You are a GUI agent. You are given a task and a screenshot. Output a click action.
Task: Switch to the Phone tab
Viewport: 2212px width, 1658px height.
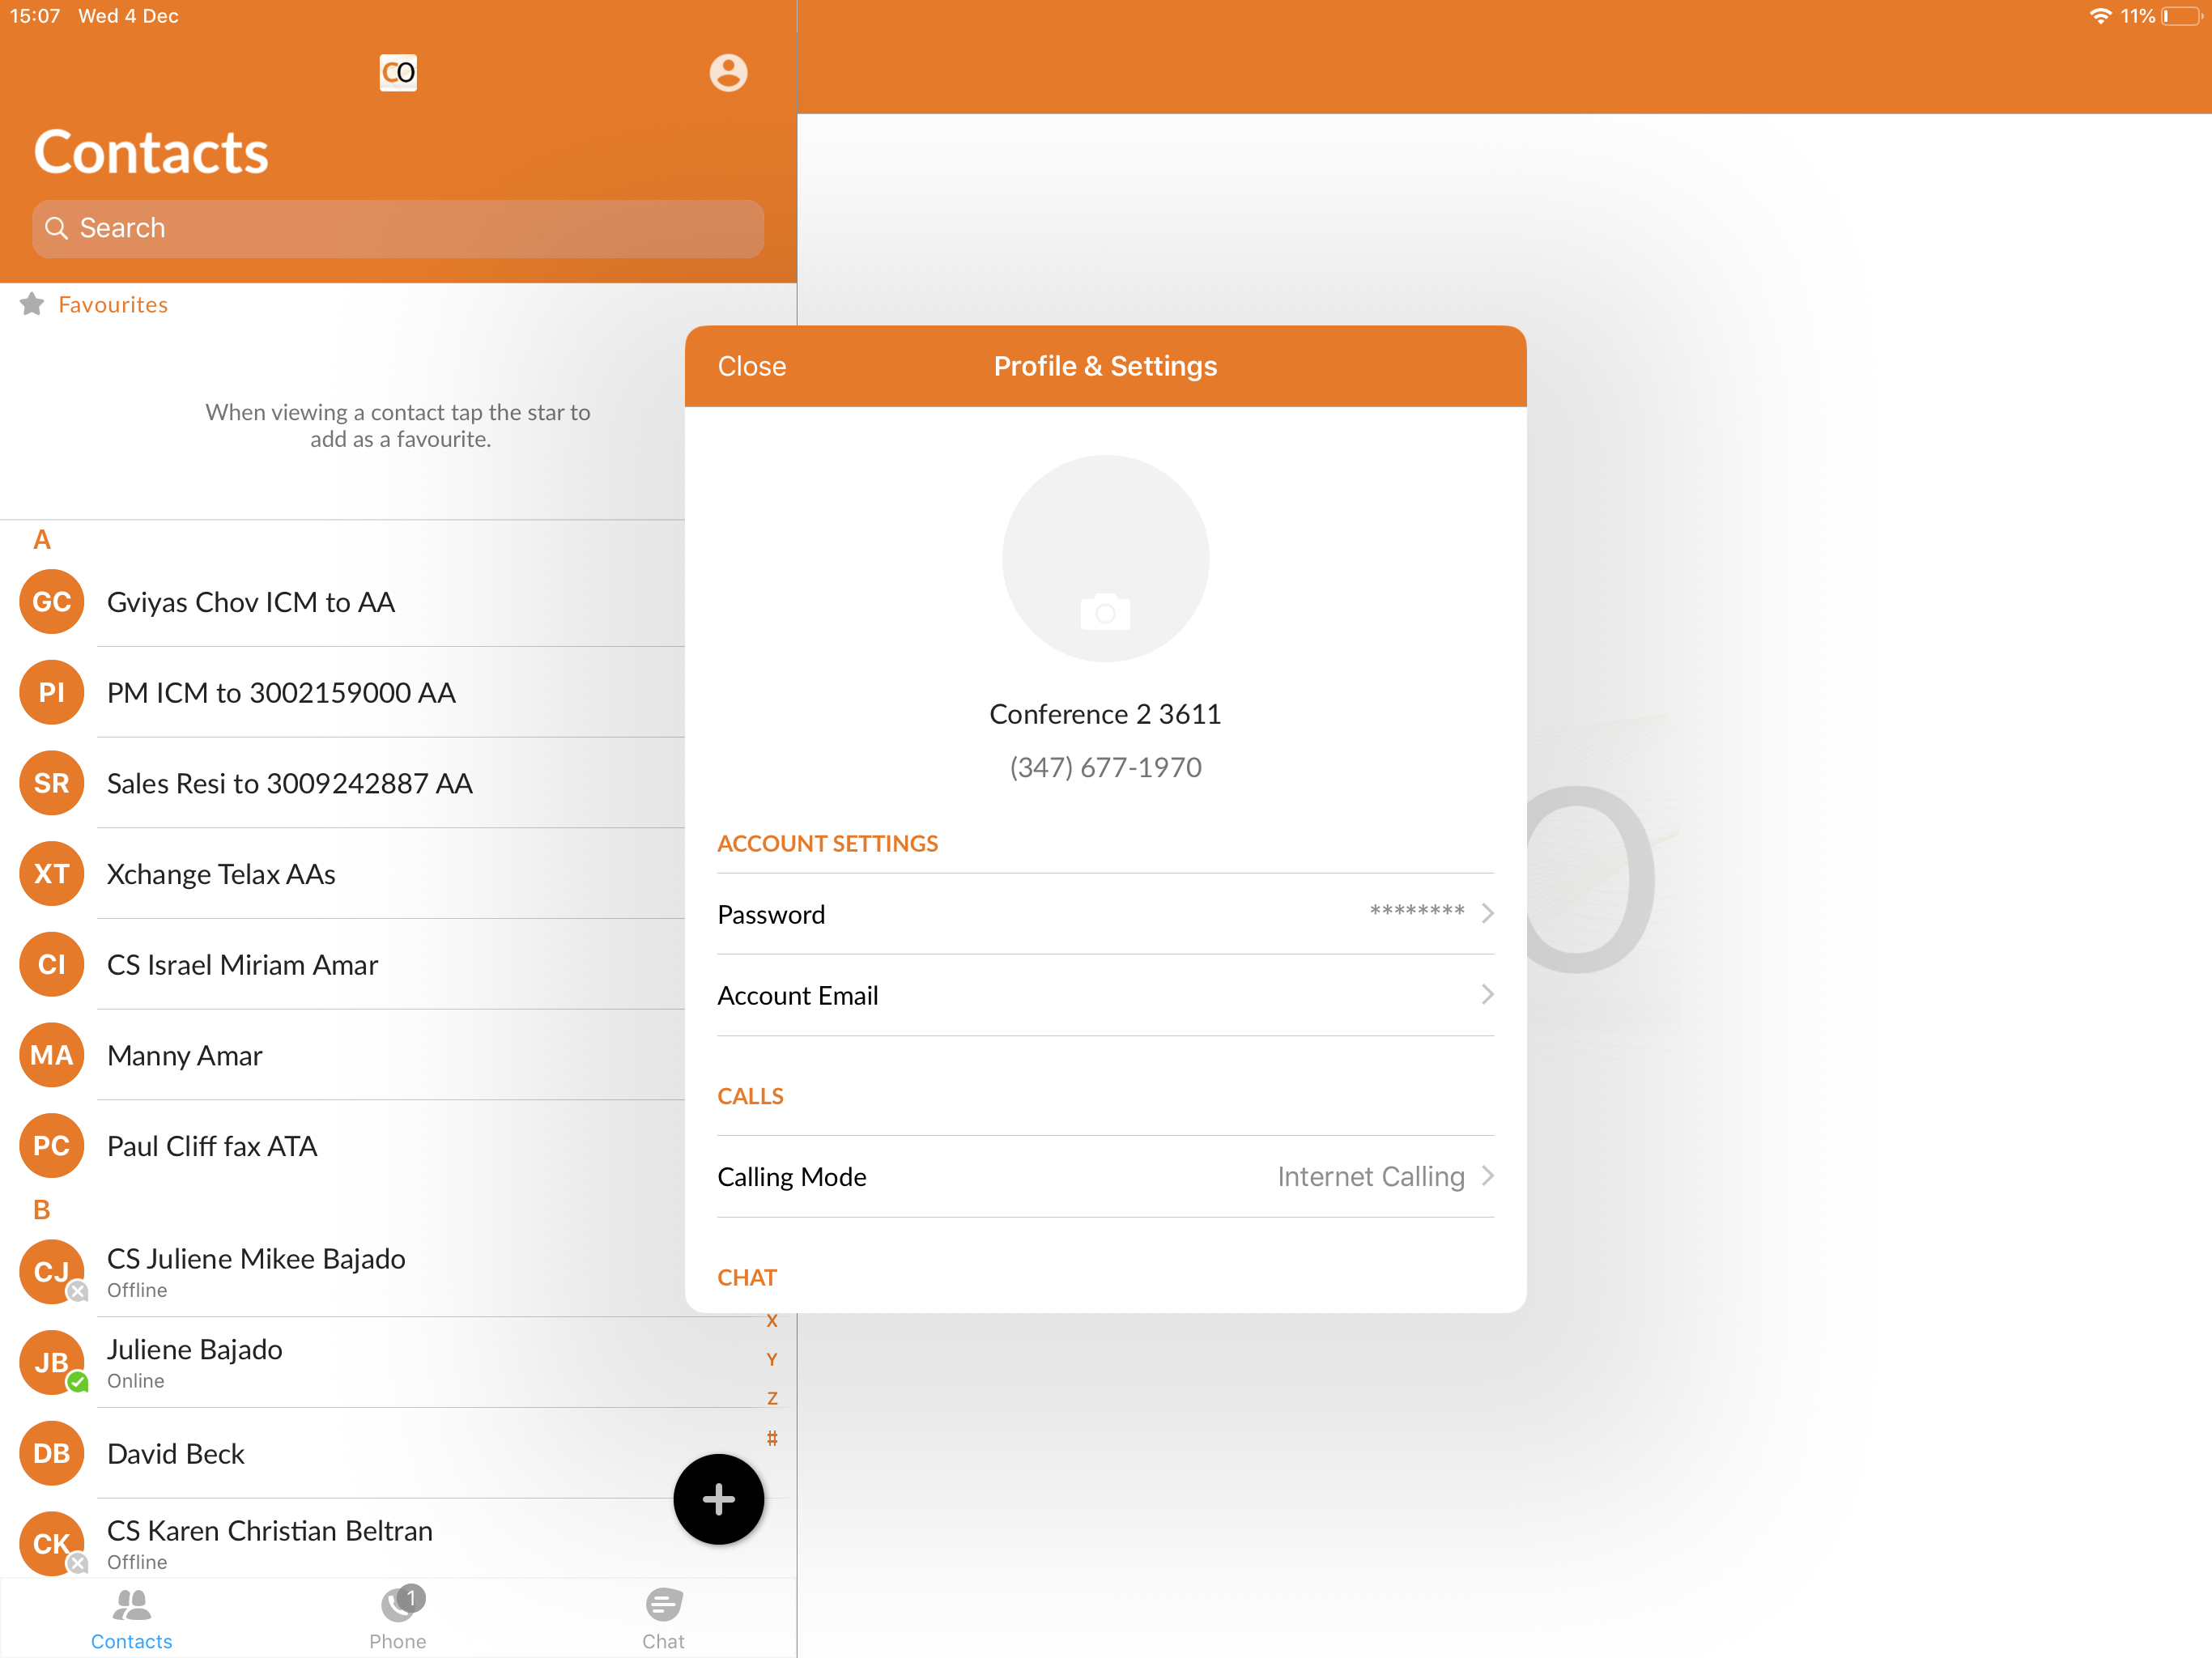pos(398,1619)
